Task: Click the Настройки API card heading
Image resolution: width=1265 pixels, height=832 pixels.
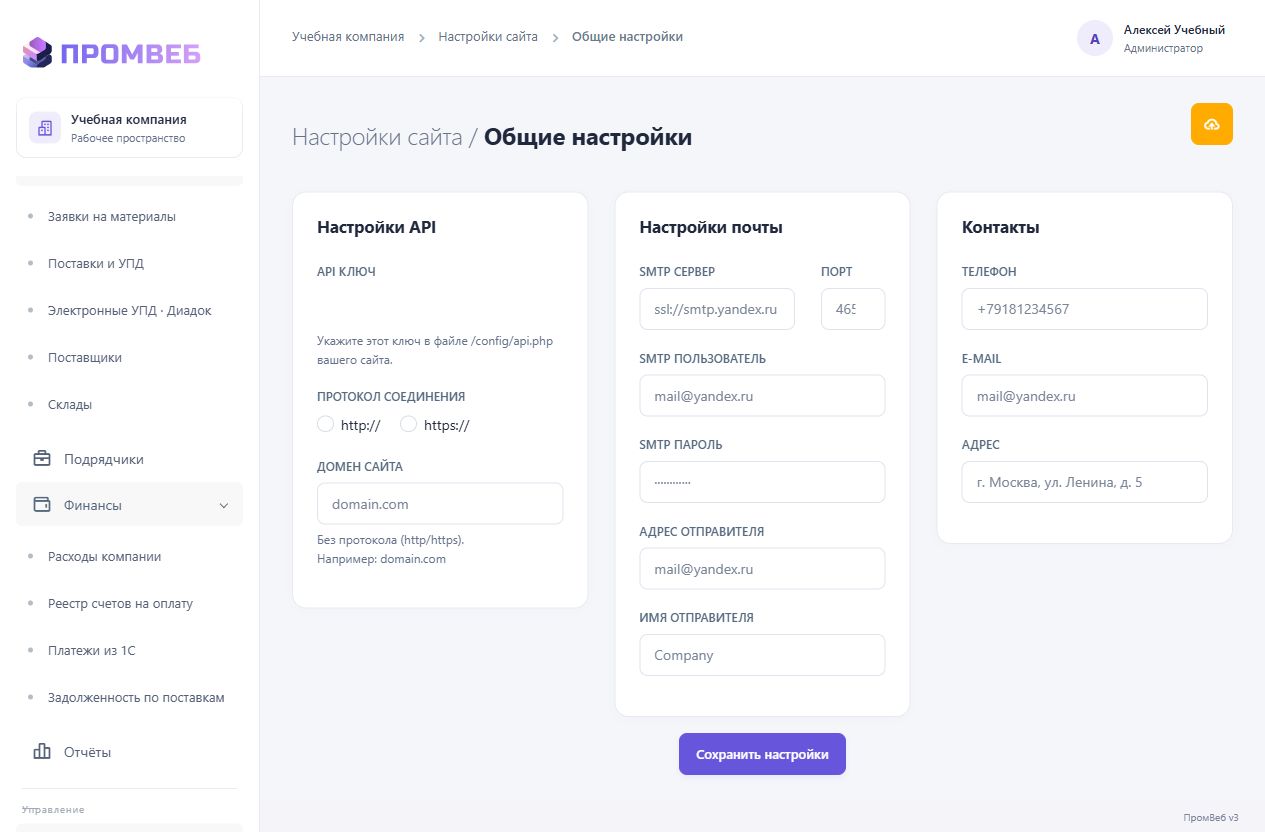Action: pos(377,227)
